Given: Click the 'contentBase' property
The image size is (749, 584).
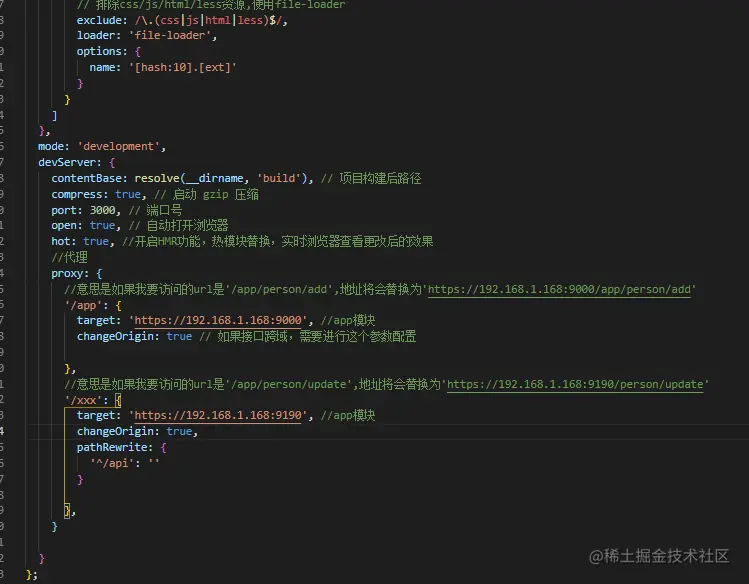Looking at the screenshot, I should click(86, 178).
